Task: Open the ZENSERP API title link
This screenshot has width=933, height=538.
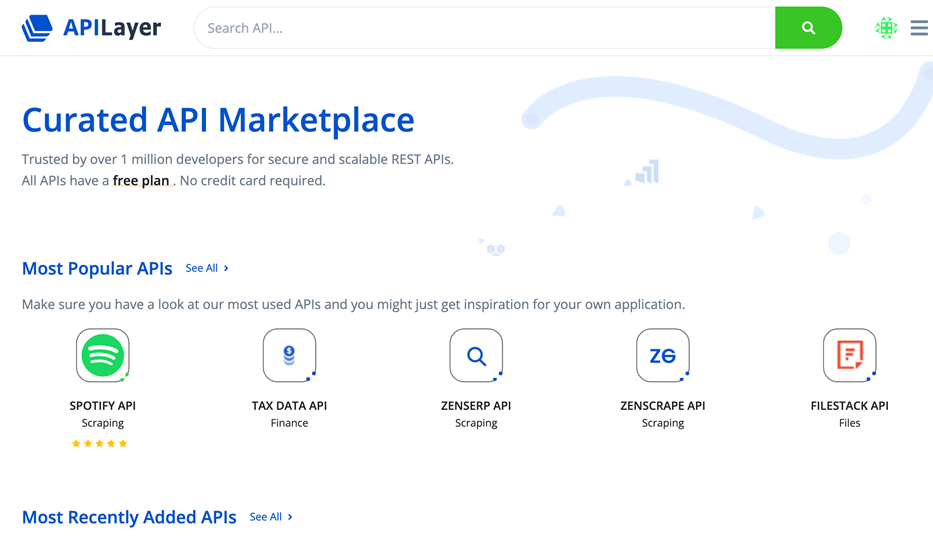Action: (476, 406)
